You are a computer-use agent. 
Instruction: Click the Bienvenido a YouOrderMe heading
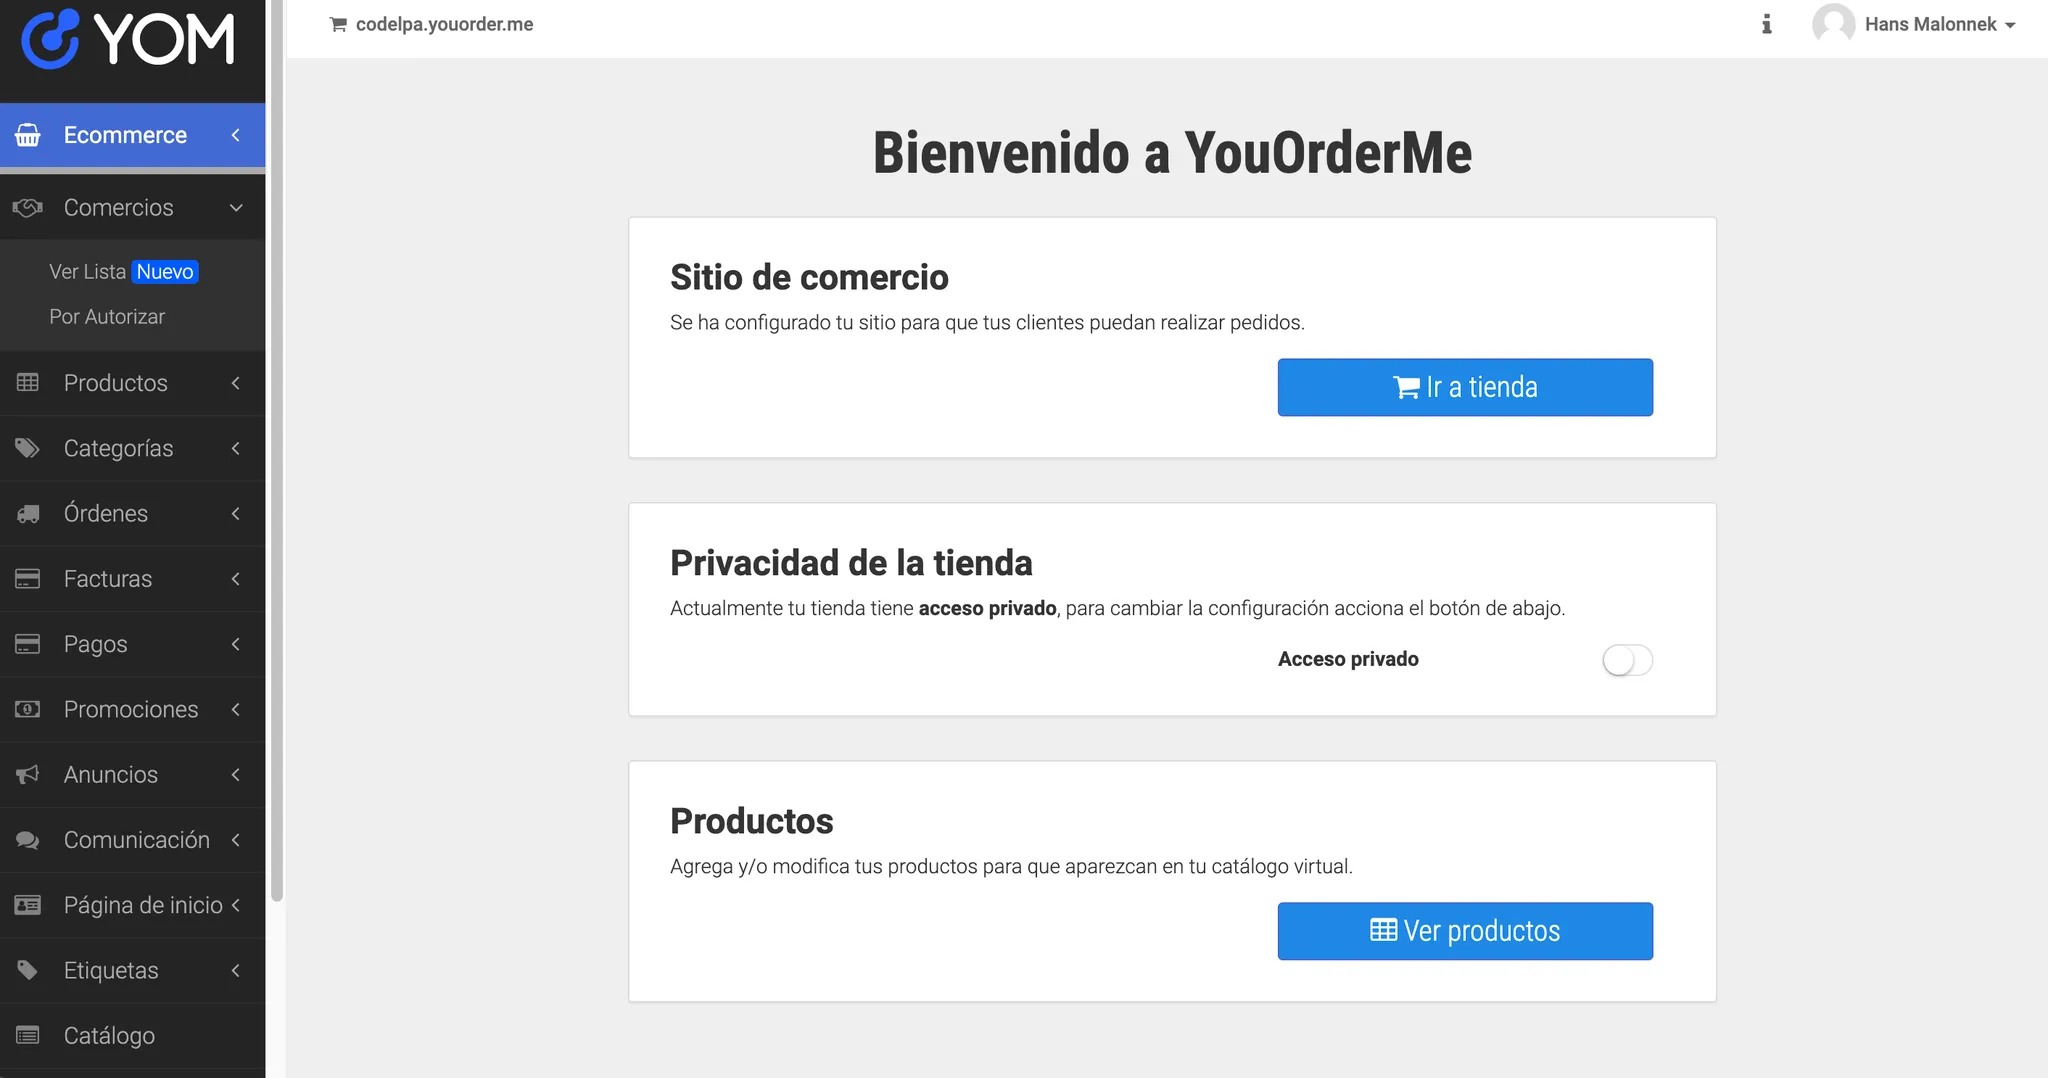tap(1172, 153)
